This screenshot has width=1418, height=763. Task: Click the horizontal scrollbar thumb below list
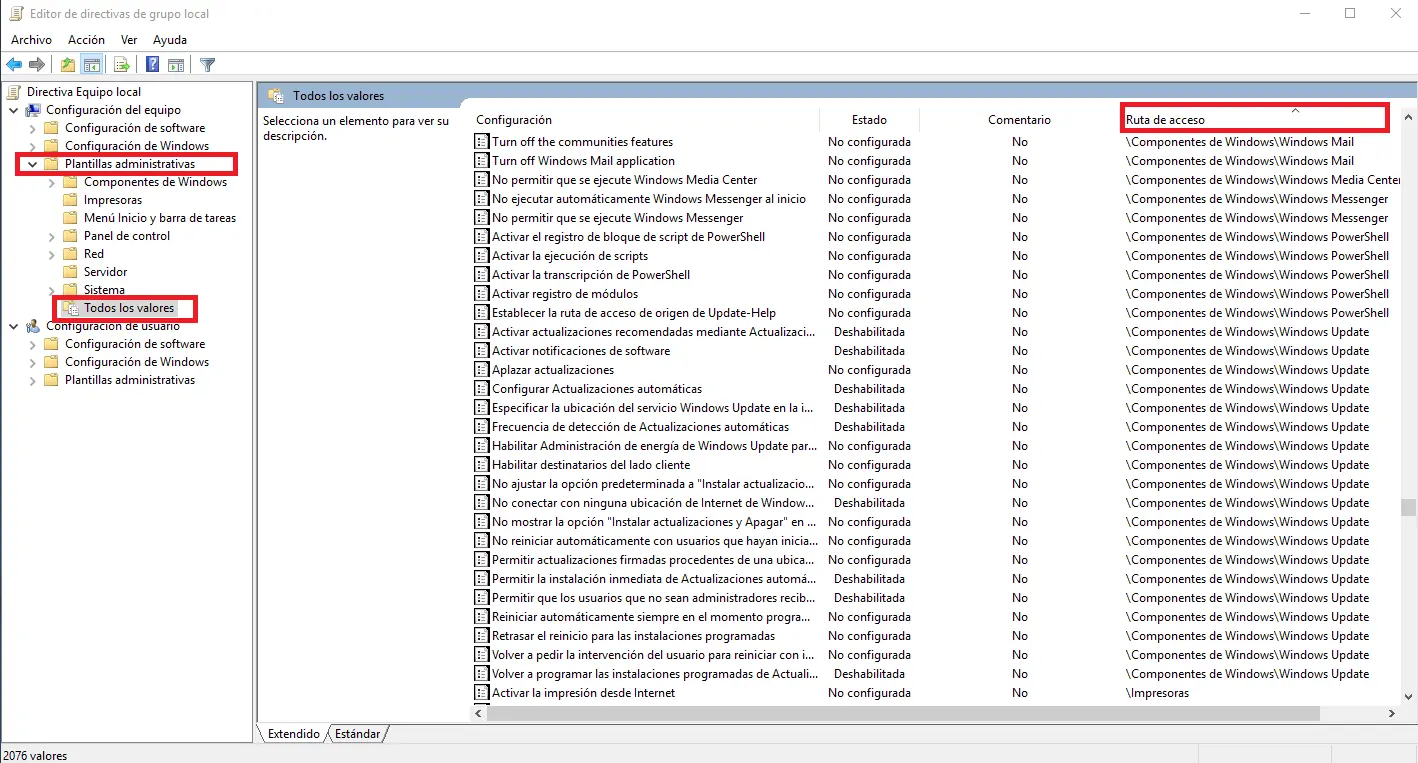point(904,714)
